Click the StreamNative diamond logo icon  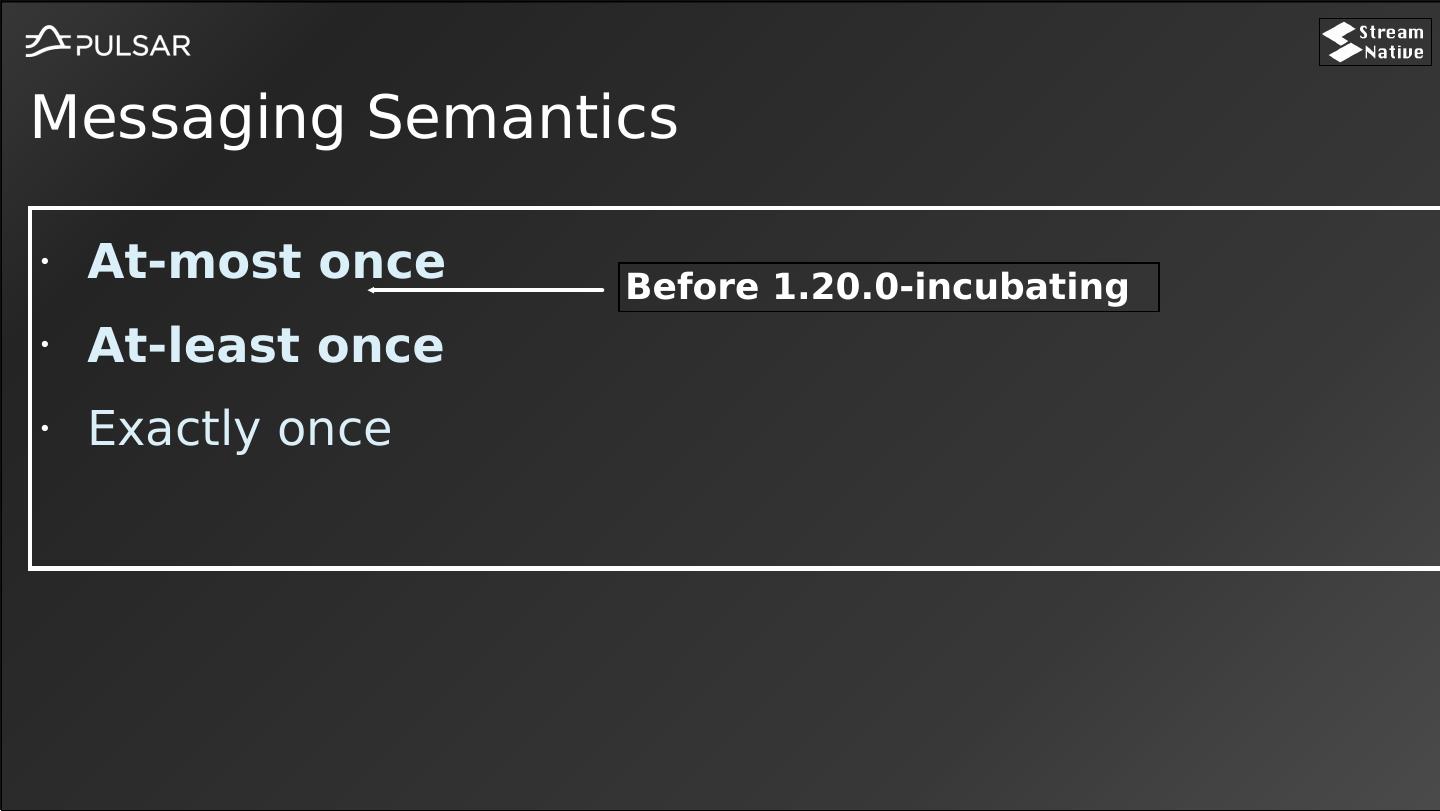click(x=1340, y=42)
